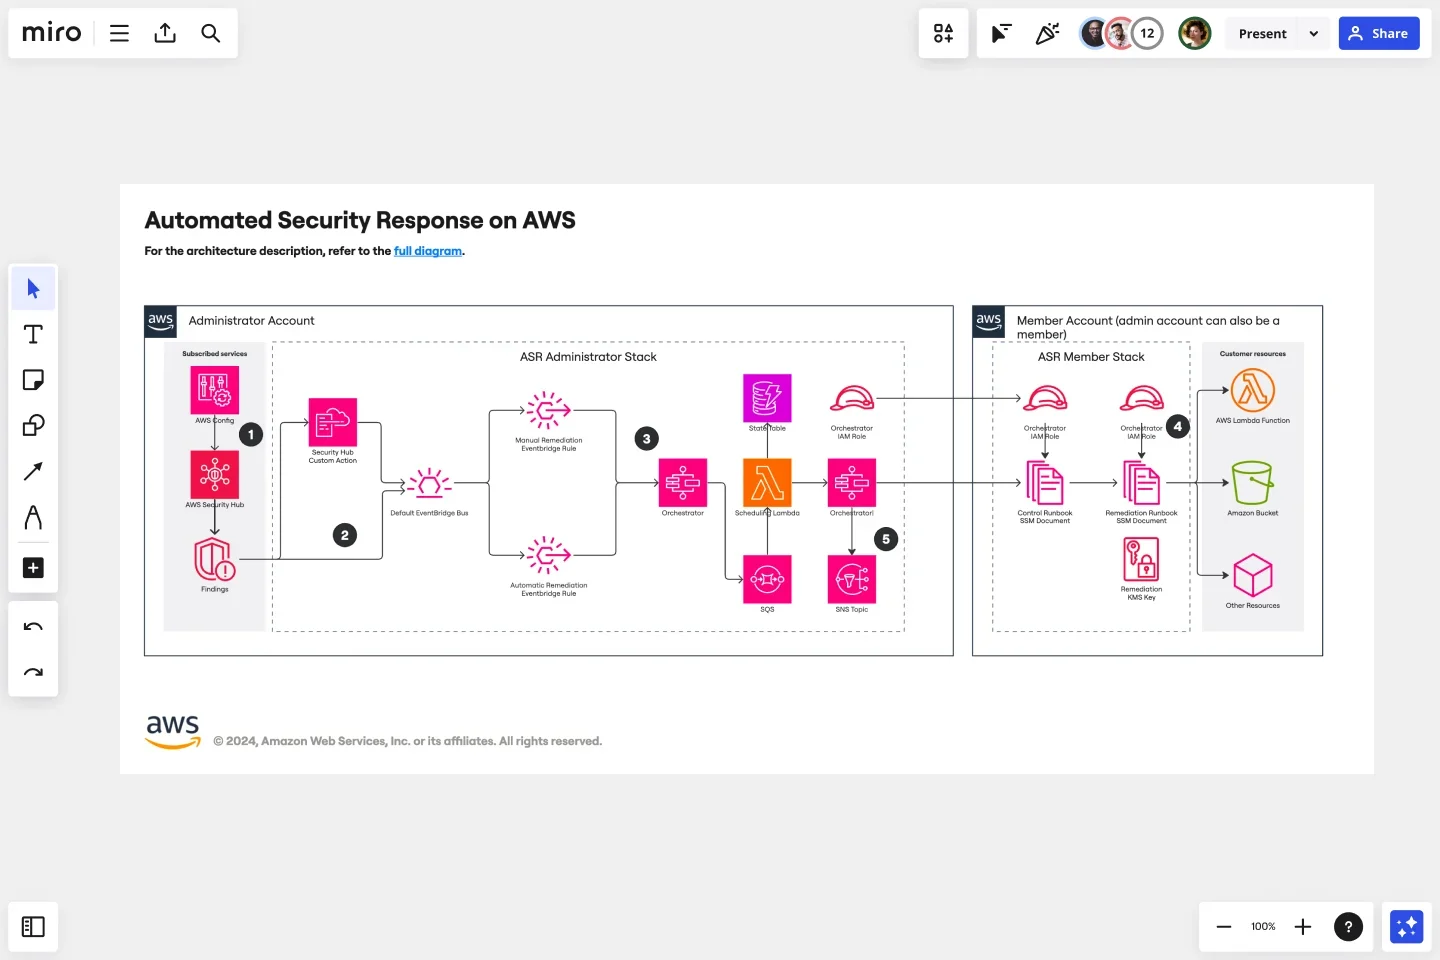Screen dimensions: 1440x960
Task: Click the Other Resources cube icon
Action: point(1253,575)
